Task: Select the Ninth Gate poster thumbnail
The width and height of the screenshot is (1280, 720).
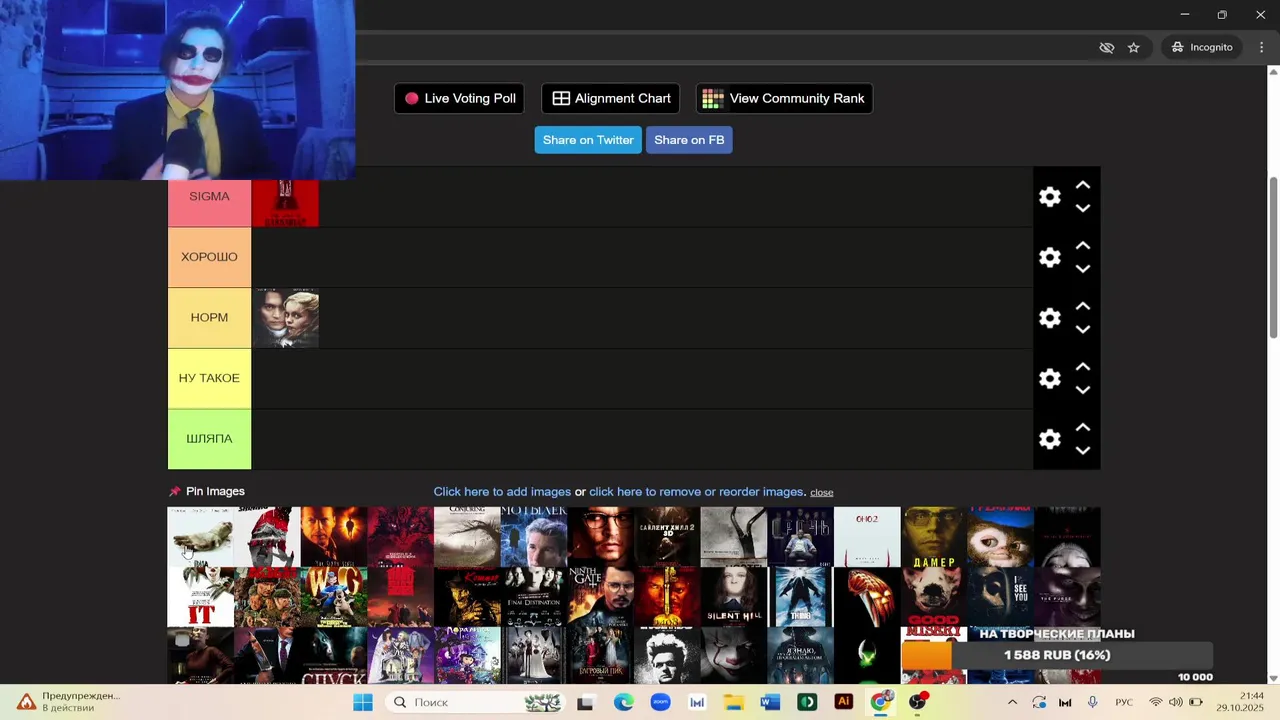Action: click(600, 597)
